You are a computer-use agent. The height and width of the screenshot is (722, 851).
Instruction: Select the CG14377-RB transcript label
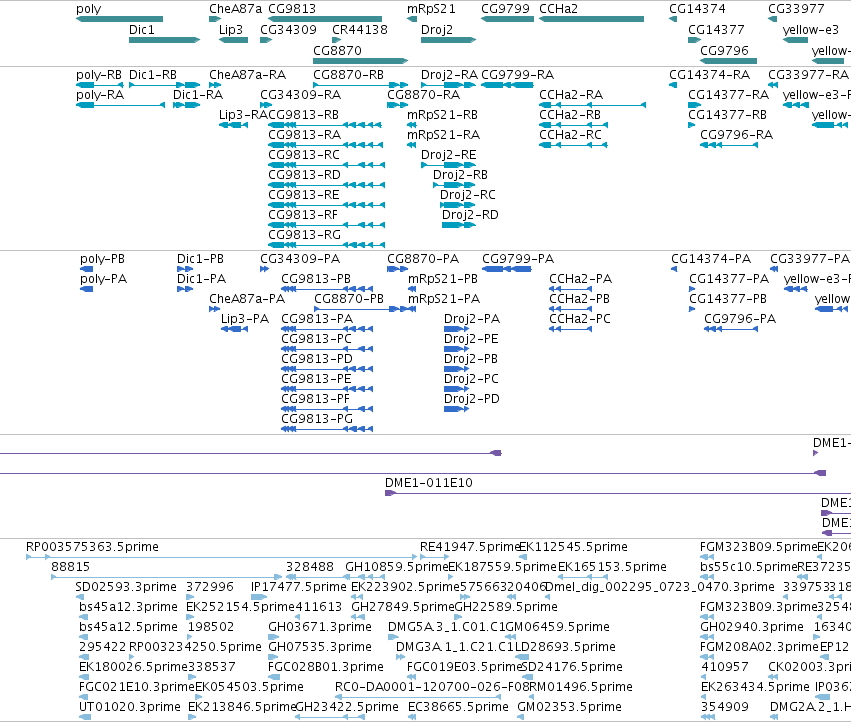point(727,115)
